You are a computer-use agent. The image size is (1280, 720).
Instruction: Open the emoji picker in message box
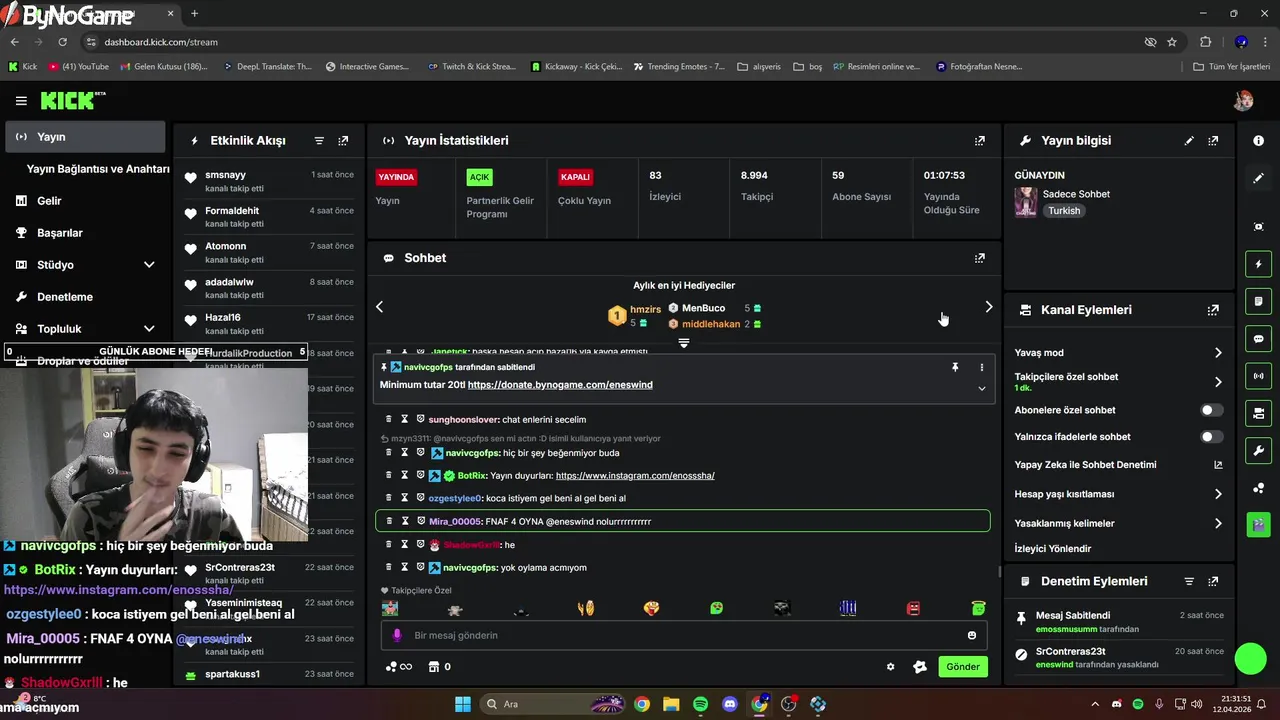[972, 635]
